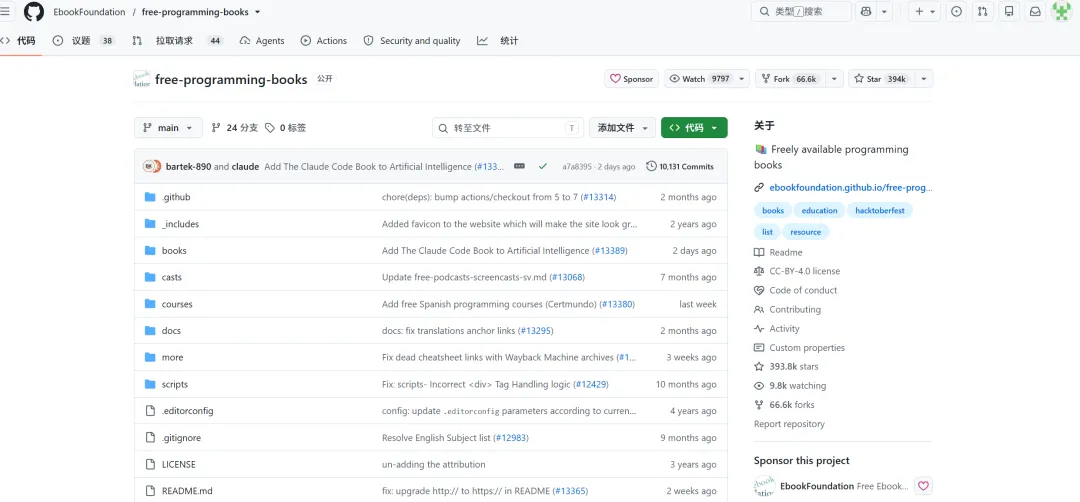Click the heart icon beside EbookFoundation sponsor
1080x502 pixels.
point(923,486)
